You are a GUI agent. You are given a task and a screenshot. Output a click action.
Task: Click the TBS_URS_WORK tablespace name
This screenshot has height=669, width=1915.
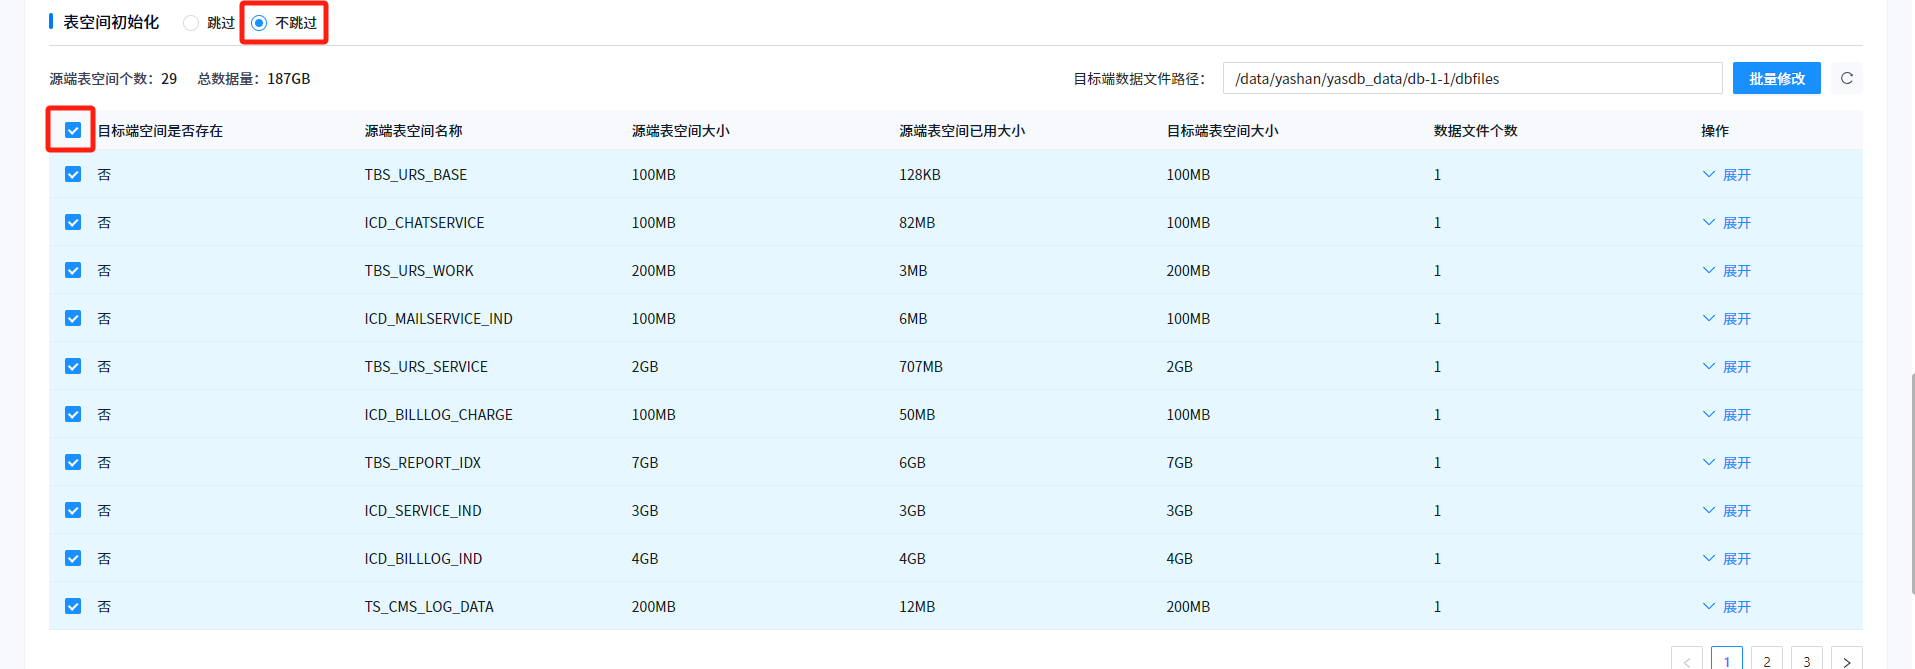pos(419,271)
